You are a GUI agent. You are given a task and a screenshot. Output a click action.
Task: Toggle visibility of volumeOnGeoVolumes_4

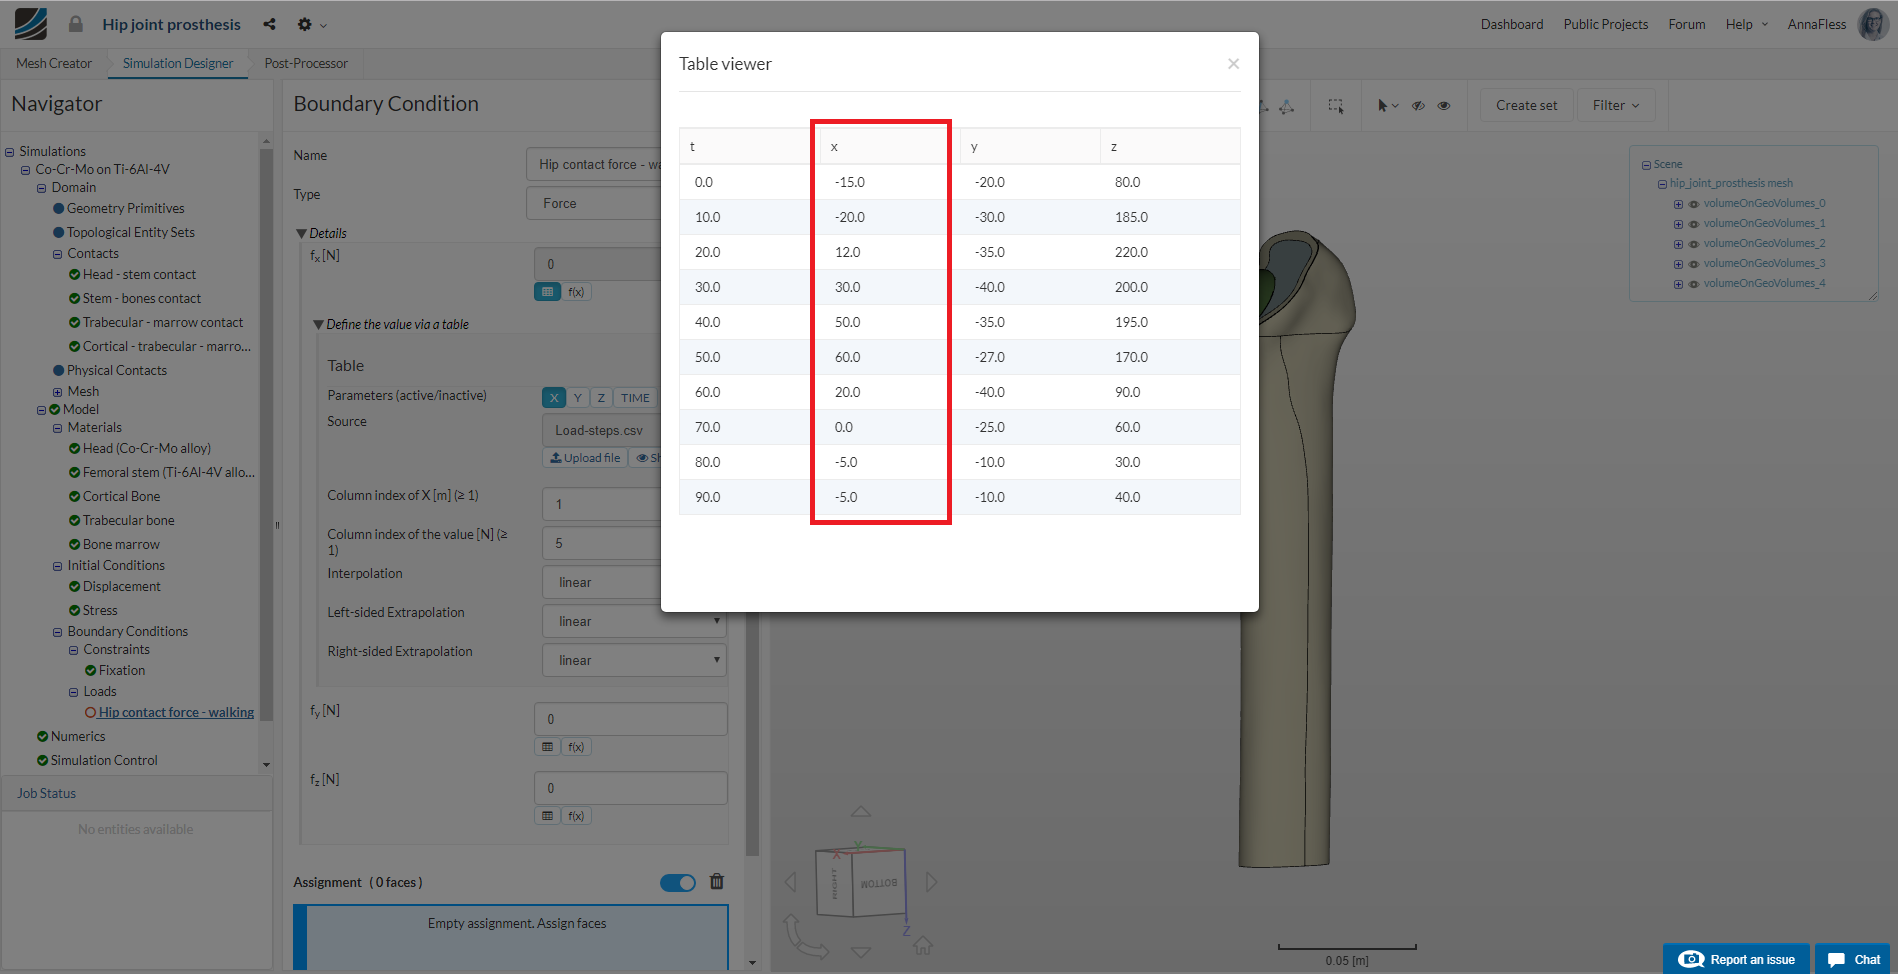[1693, 284]
